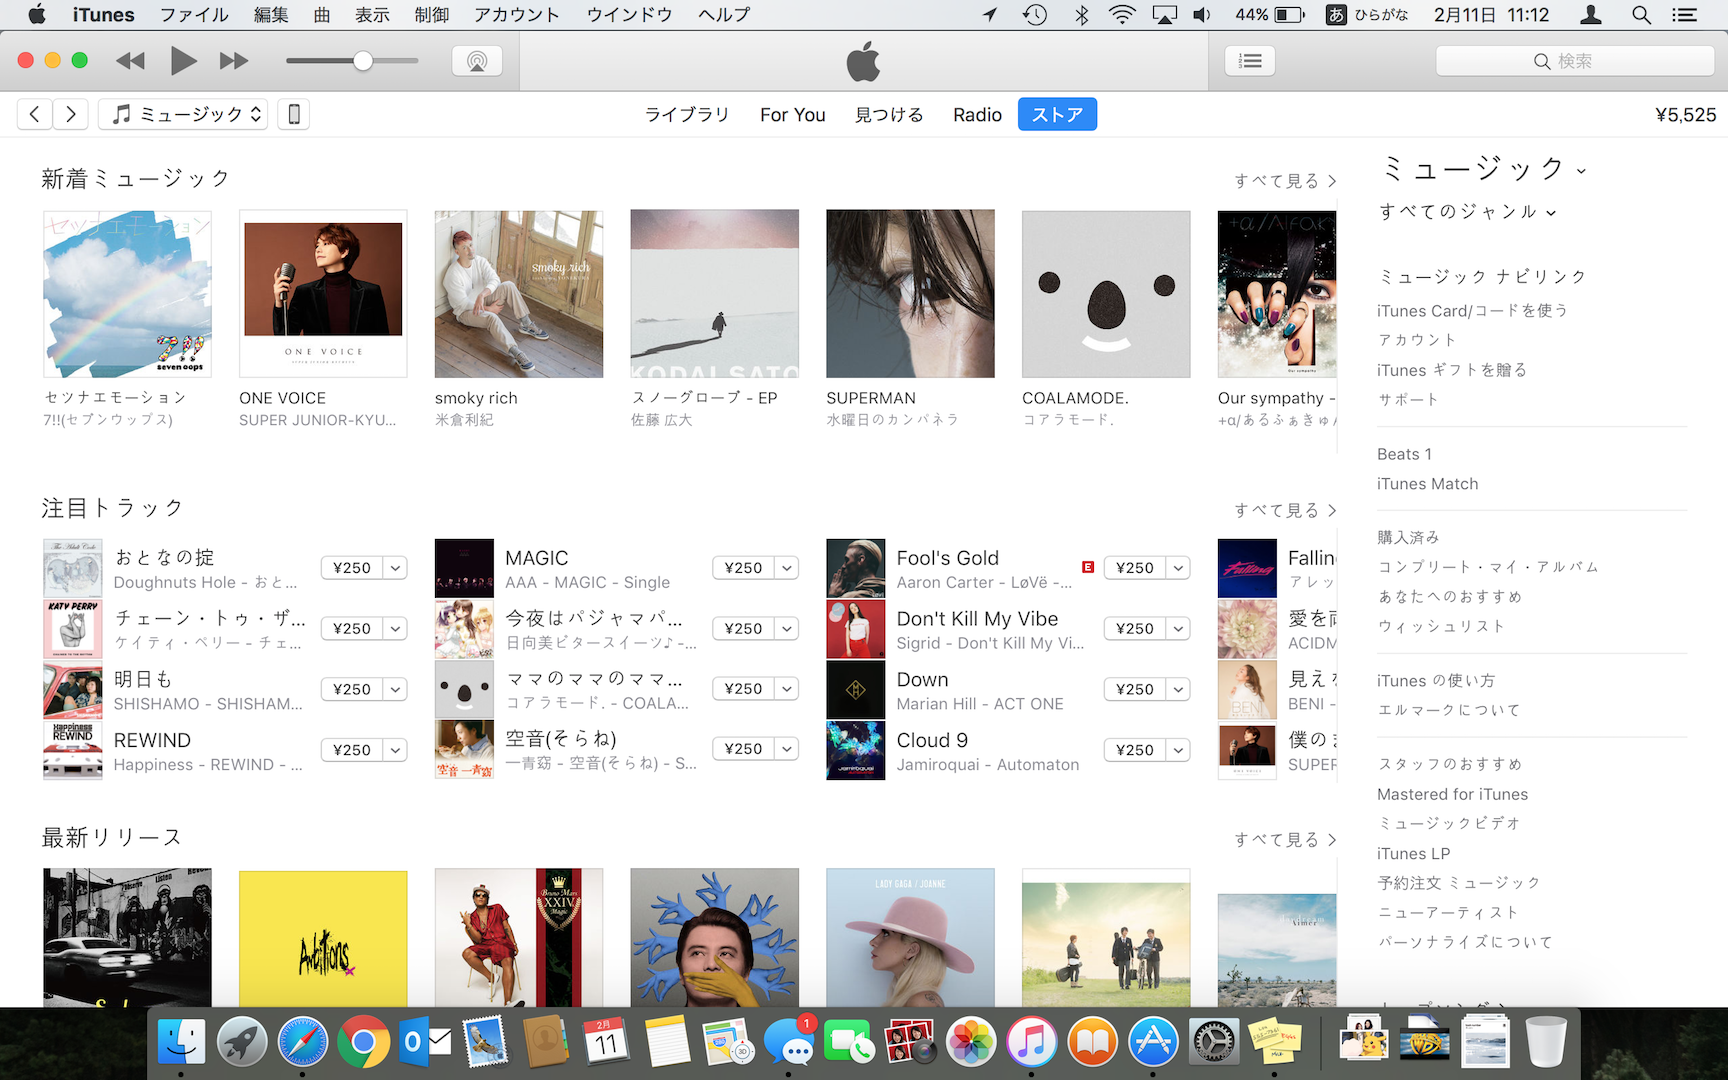
Task: Click the fast-forward next track button
Action: (x=234, y=61)
